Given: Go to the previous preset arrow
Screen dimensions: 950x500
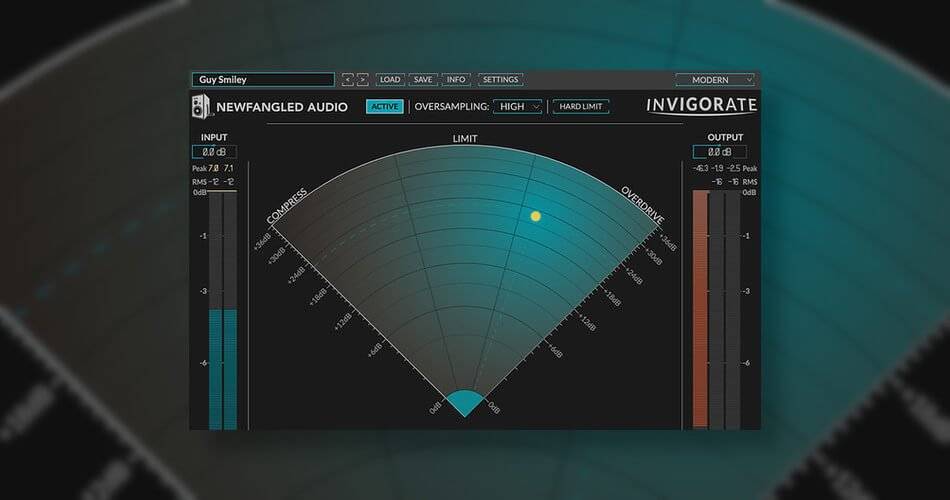Looking at the screenshot, I should click(347, 79).
